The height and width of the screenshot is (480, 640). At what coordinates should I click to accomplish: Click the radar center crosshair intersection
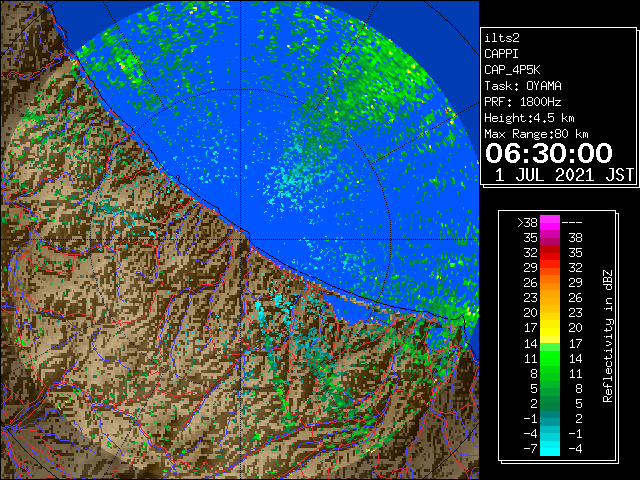coord(241,240)
